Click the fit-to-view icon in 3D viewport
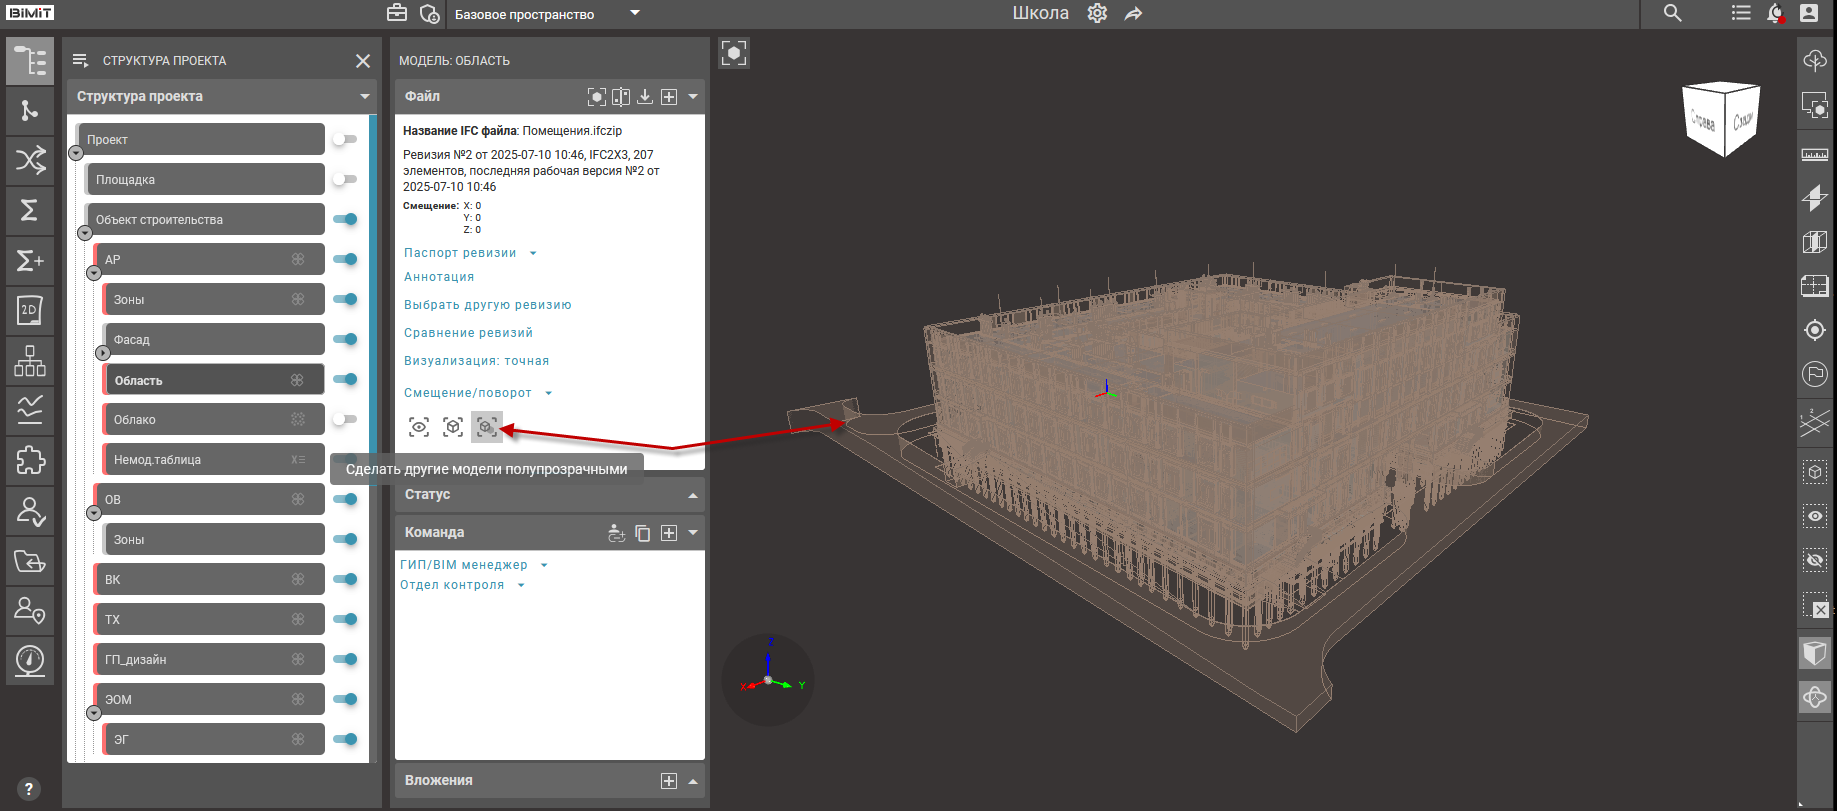The height and width of the screenshot is (811, 1837). pos(734,53)
